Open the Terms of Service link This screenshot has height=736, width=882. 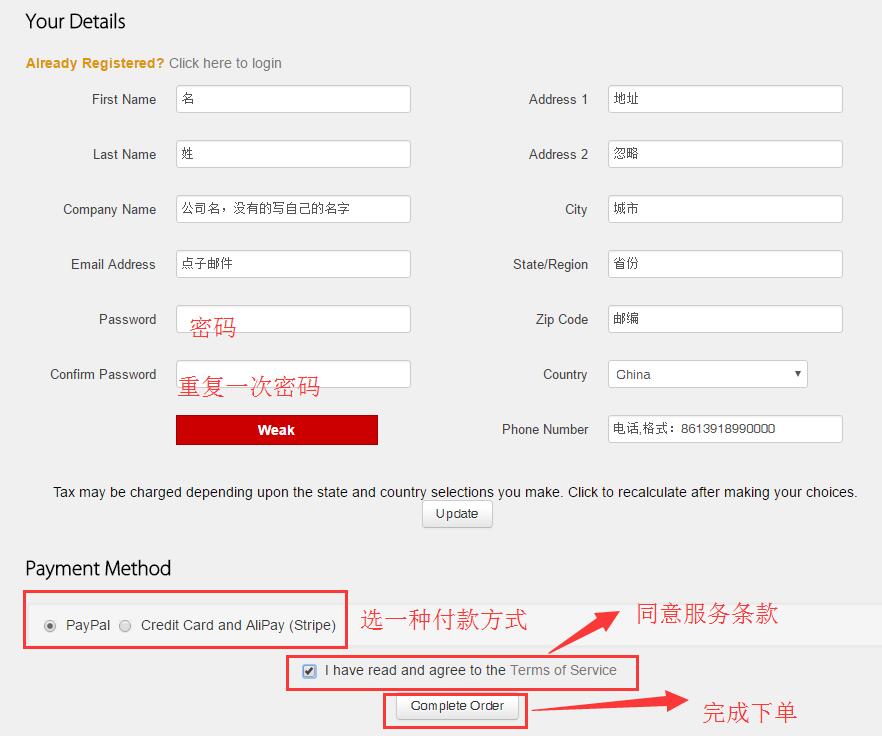[x=563, y=670]
